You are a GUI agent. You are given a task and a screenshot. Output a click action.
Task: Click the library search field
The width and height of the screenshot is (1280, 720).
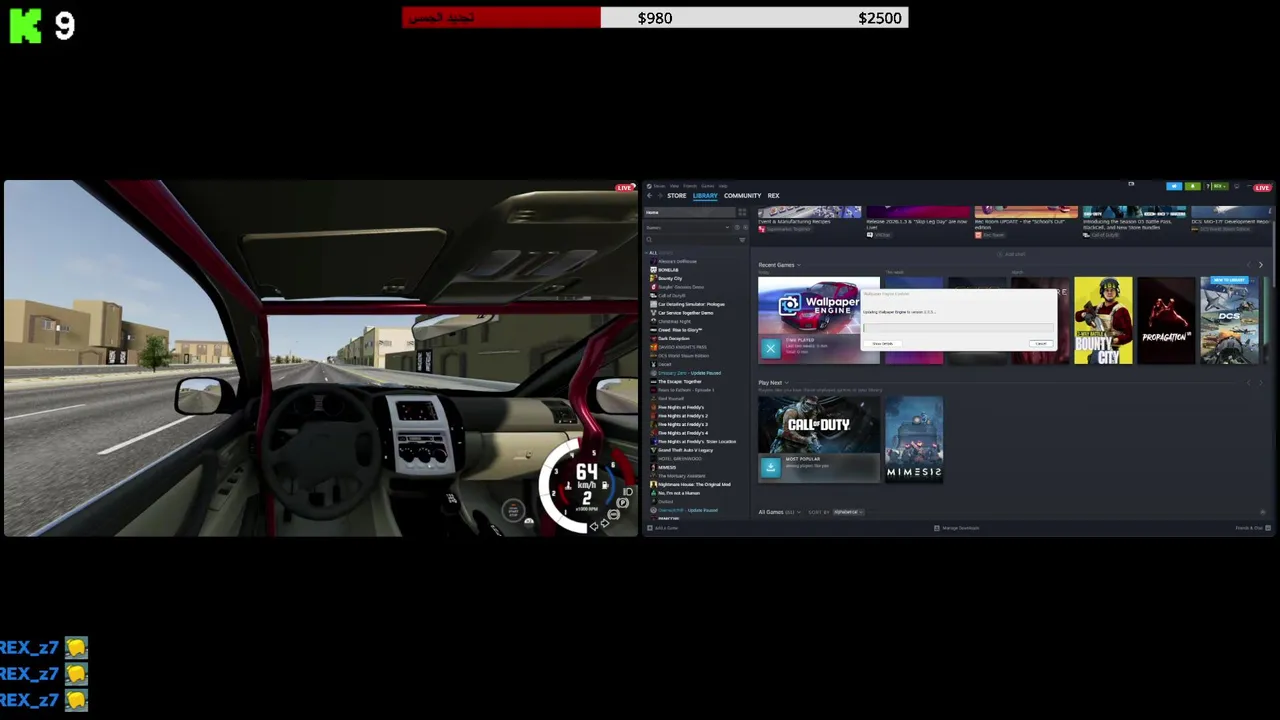691,240
